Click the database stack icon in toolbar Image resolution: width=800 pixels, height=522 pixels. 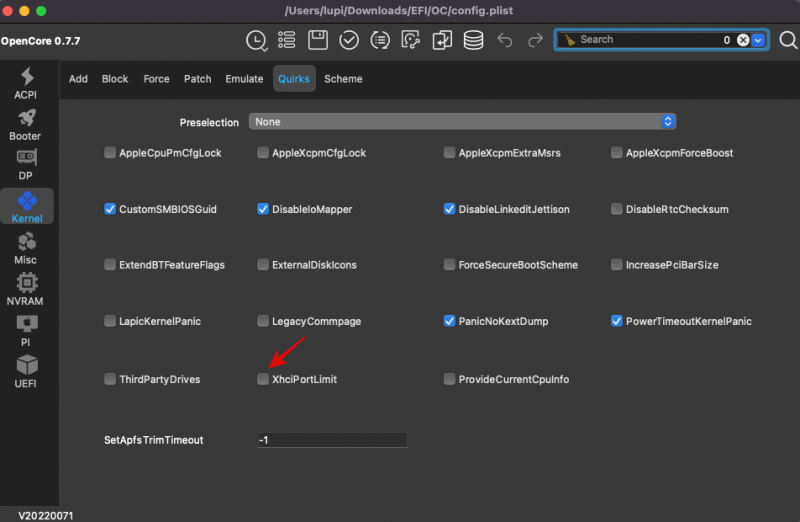(473, 40)
